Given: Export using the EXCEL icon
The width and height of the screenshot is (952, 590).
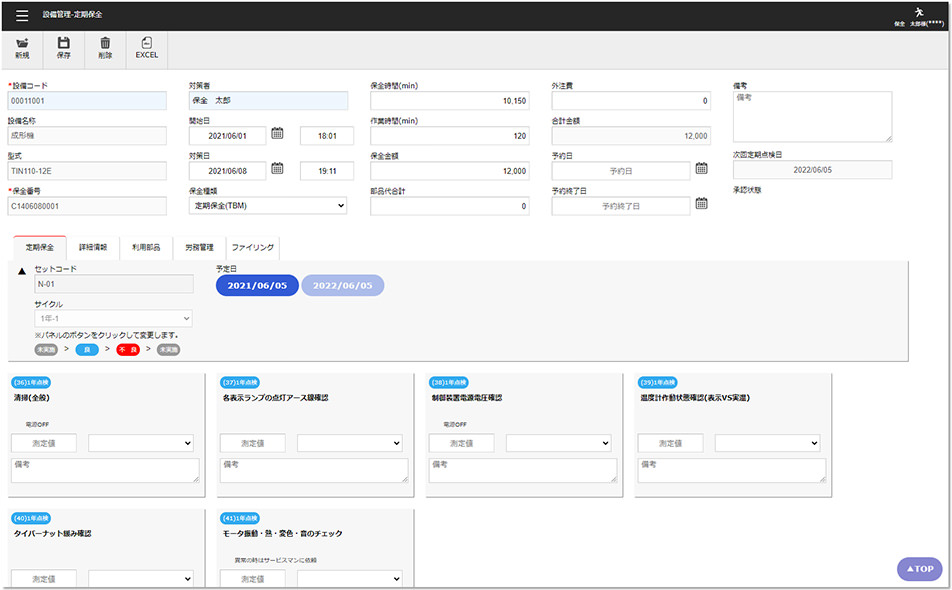Looking at the screenshot, I should pos(146,43).
